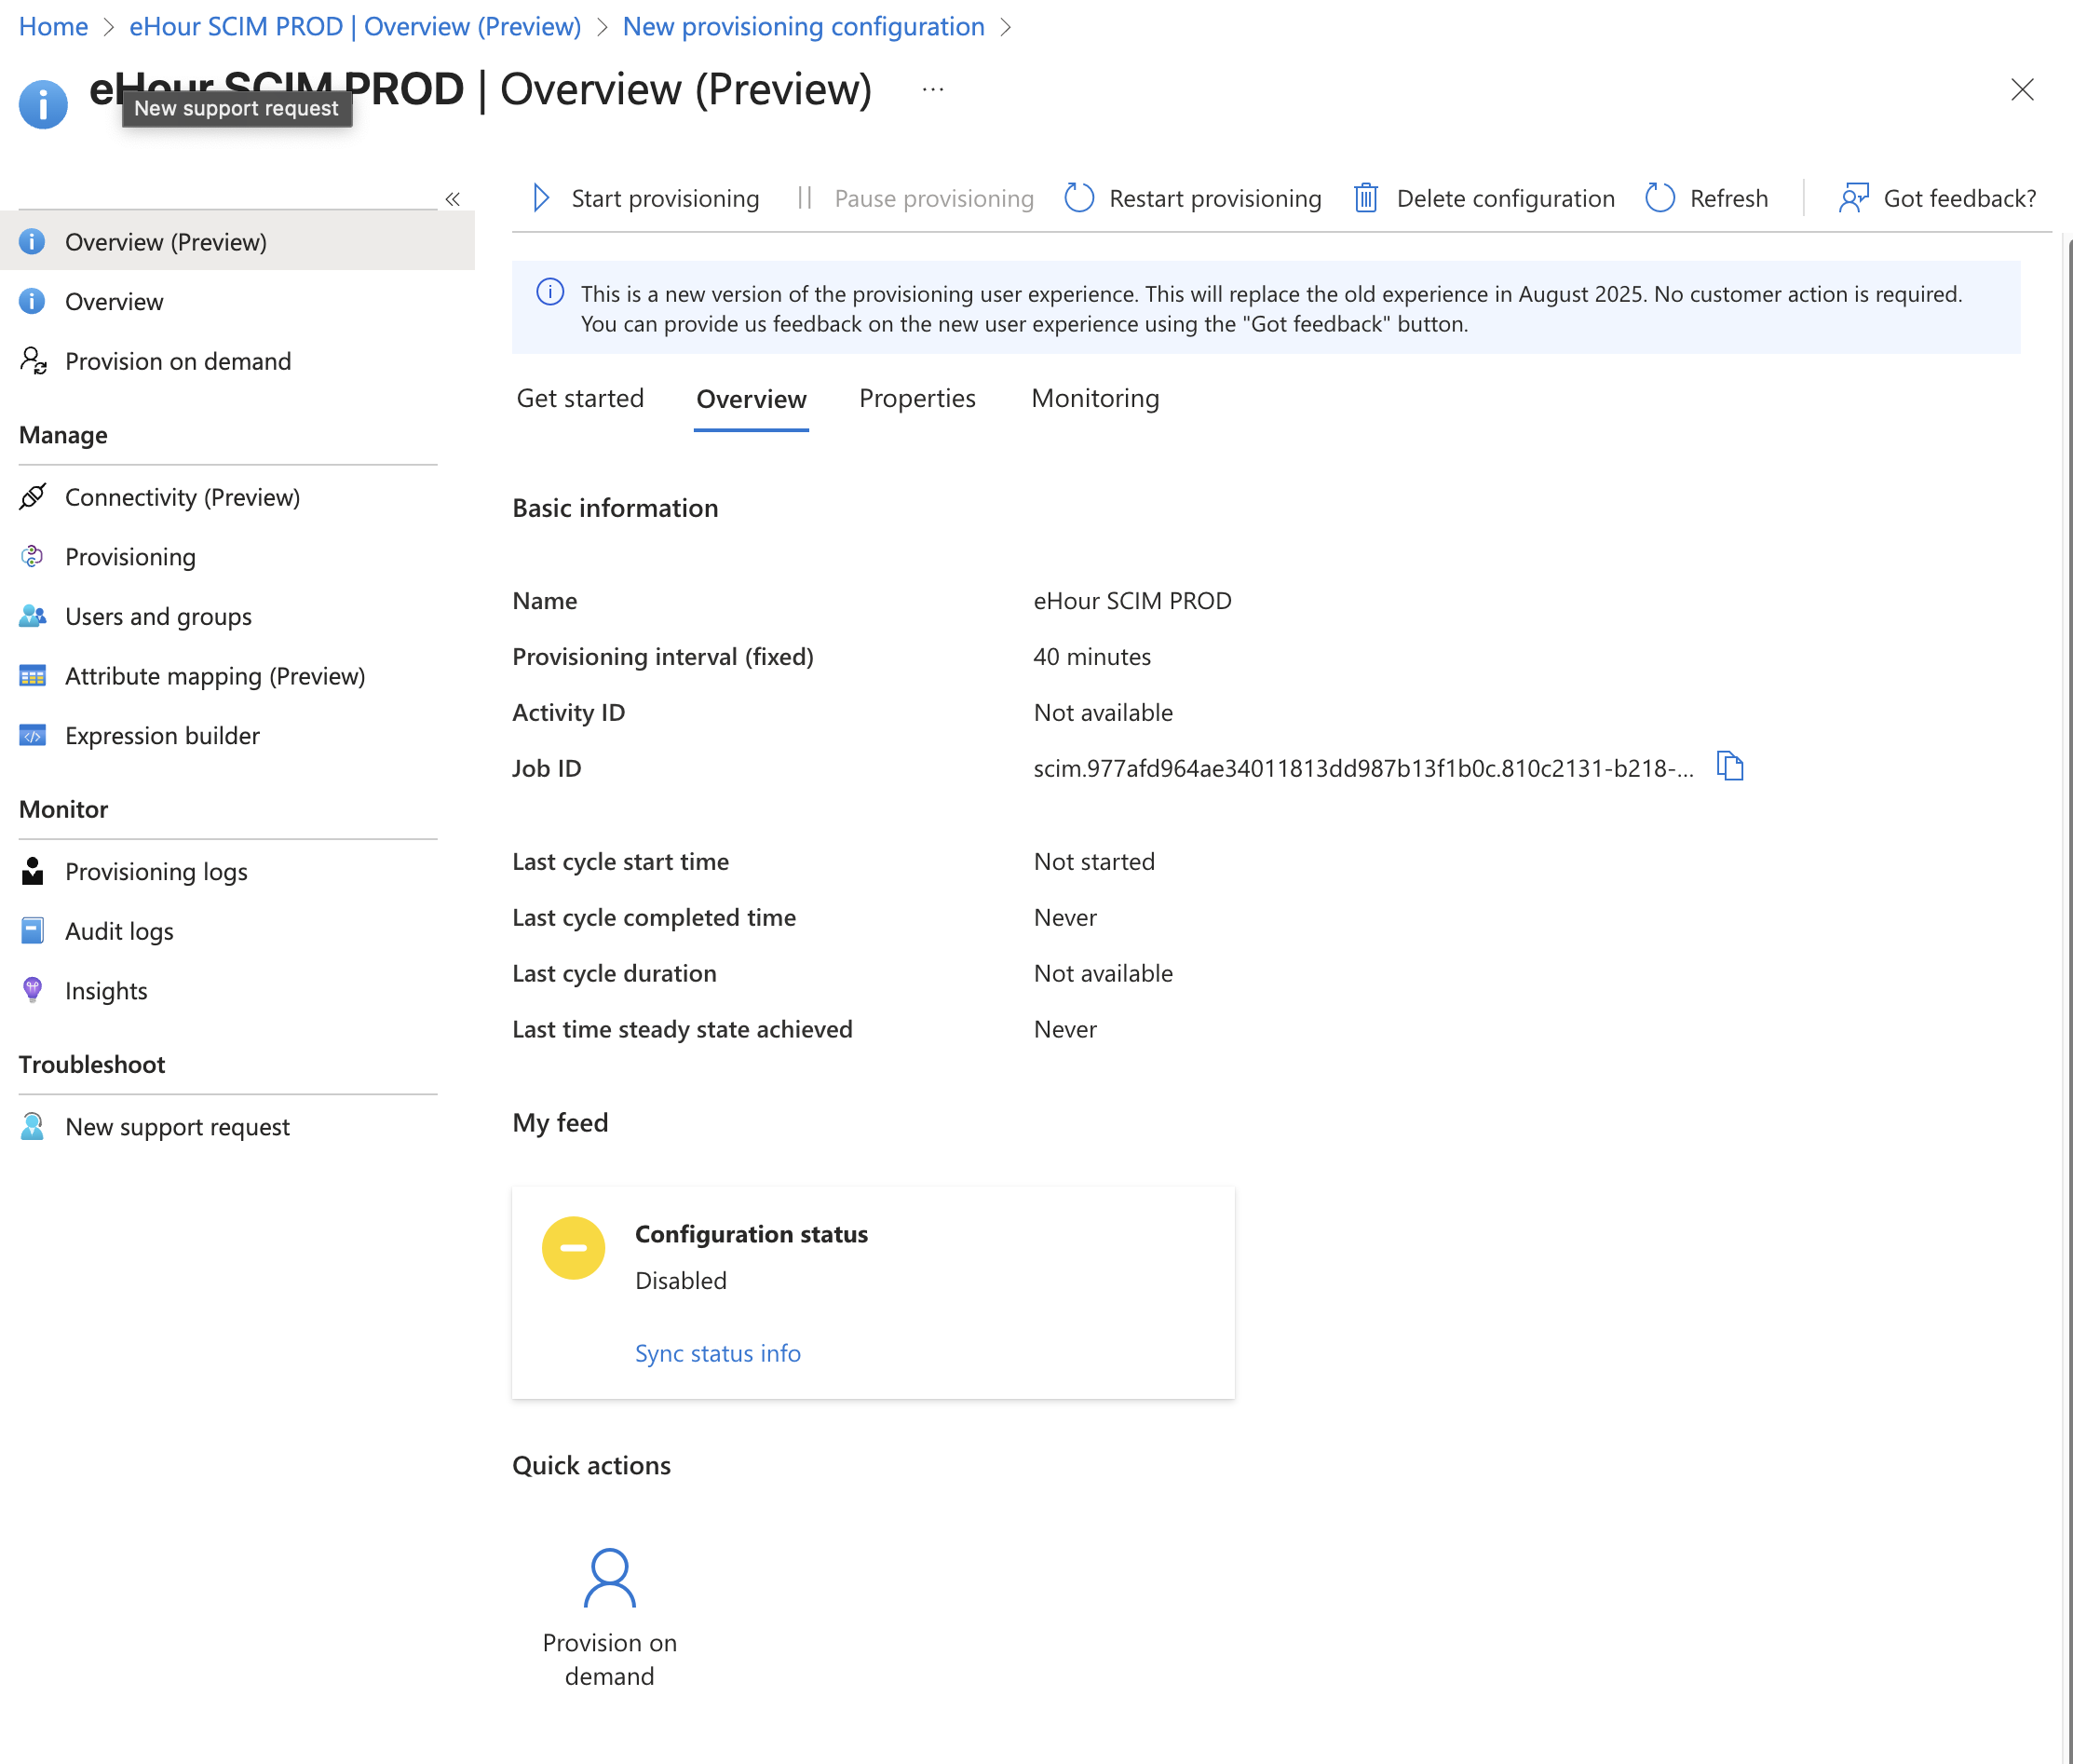Collapse the sidebar with double chevron
The height and width of the screenshot is (1764, 2073).
pos(452,199)
